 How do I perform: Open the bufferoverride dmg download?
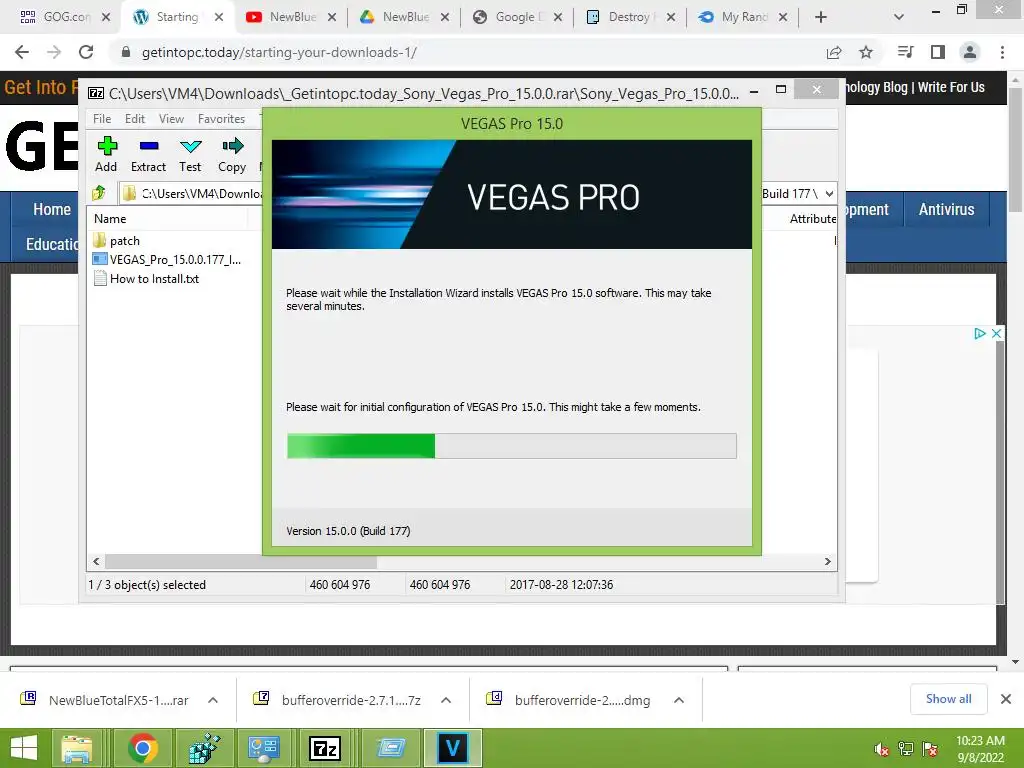tap(569, 700)
